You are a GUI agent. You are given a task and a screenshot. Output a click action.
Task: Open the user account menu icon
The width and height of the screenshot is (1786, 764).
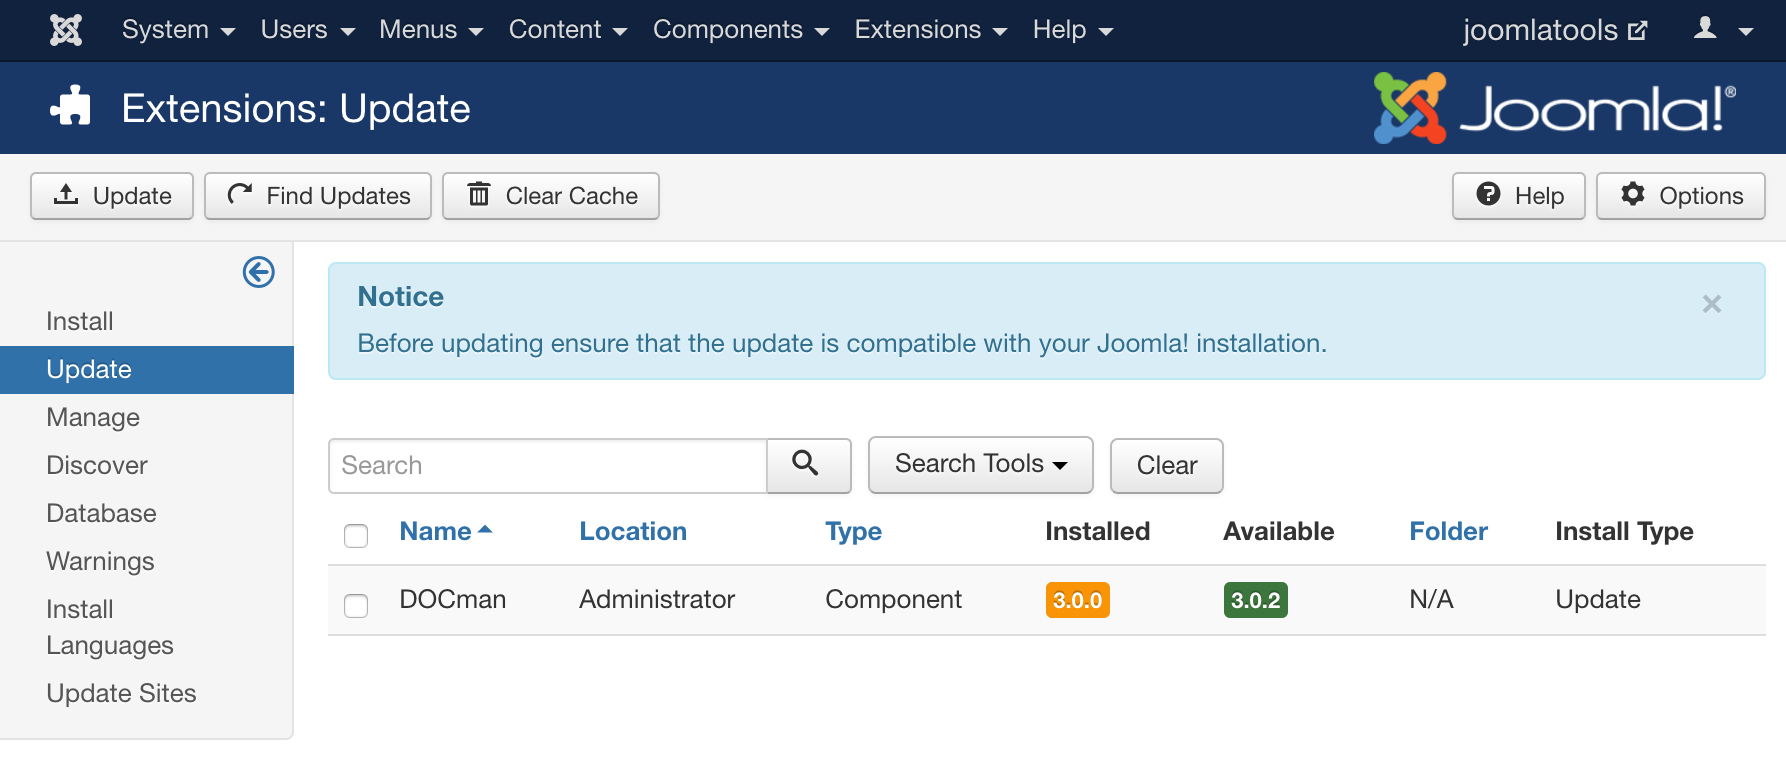click(x=1722, y=30)
